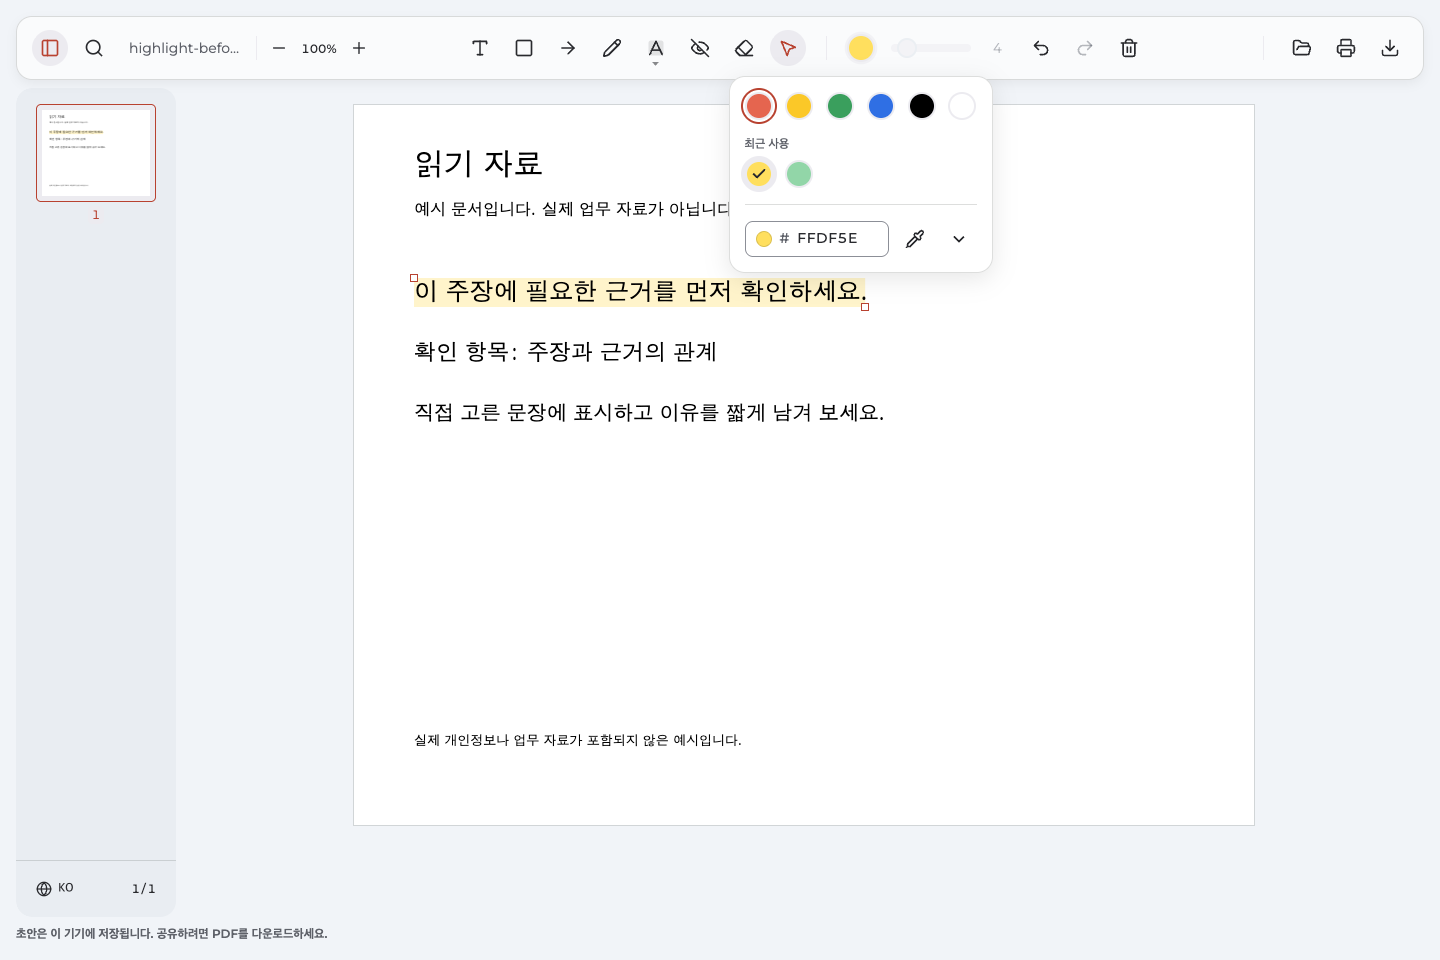This screenshot has width=1440, height=960.
Task: Undo the last action
Action: 1041,48
